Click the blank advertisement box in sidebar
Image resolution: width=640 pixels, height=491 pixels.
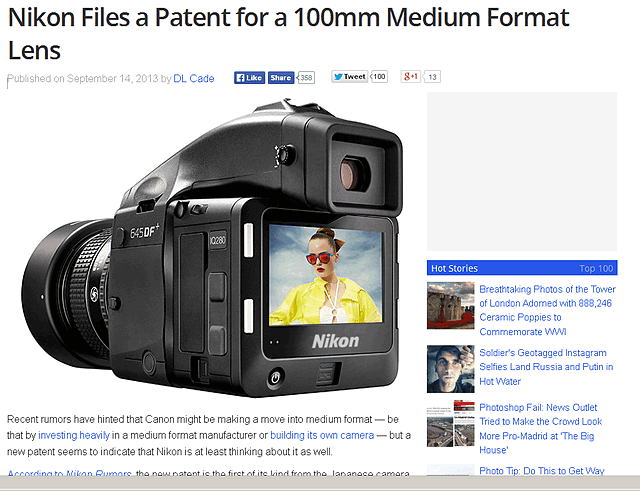[x=522, y=171]
